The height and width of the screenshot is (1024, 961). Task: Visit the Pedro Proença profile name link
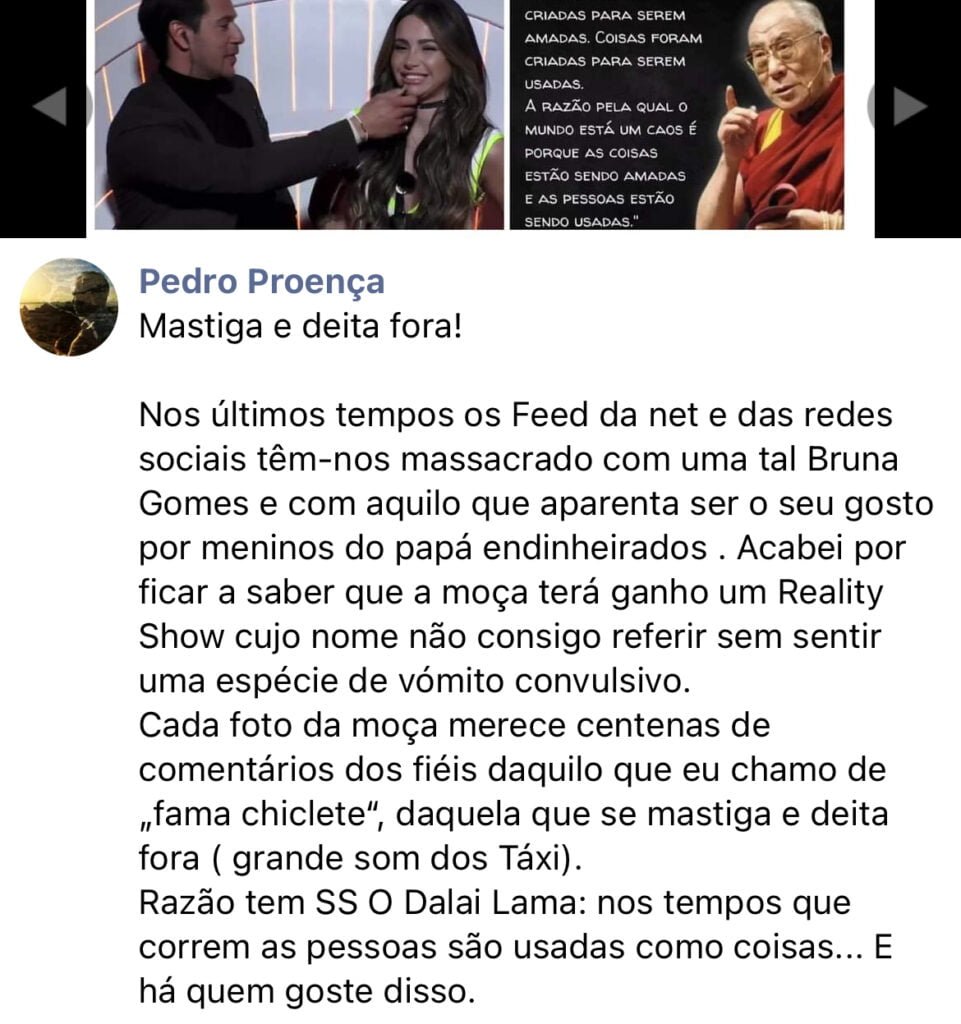(262, 281)
